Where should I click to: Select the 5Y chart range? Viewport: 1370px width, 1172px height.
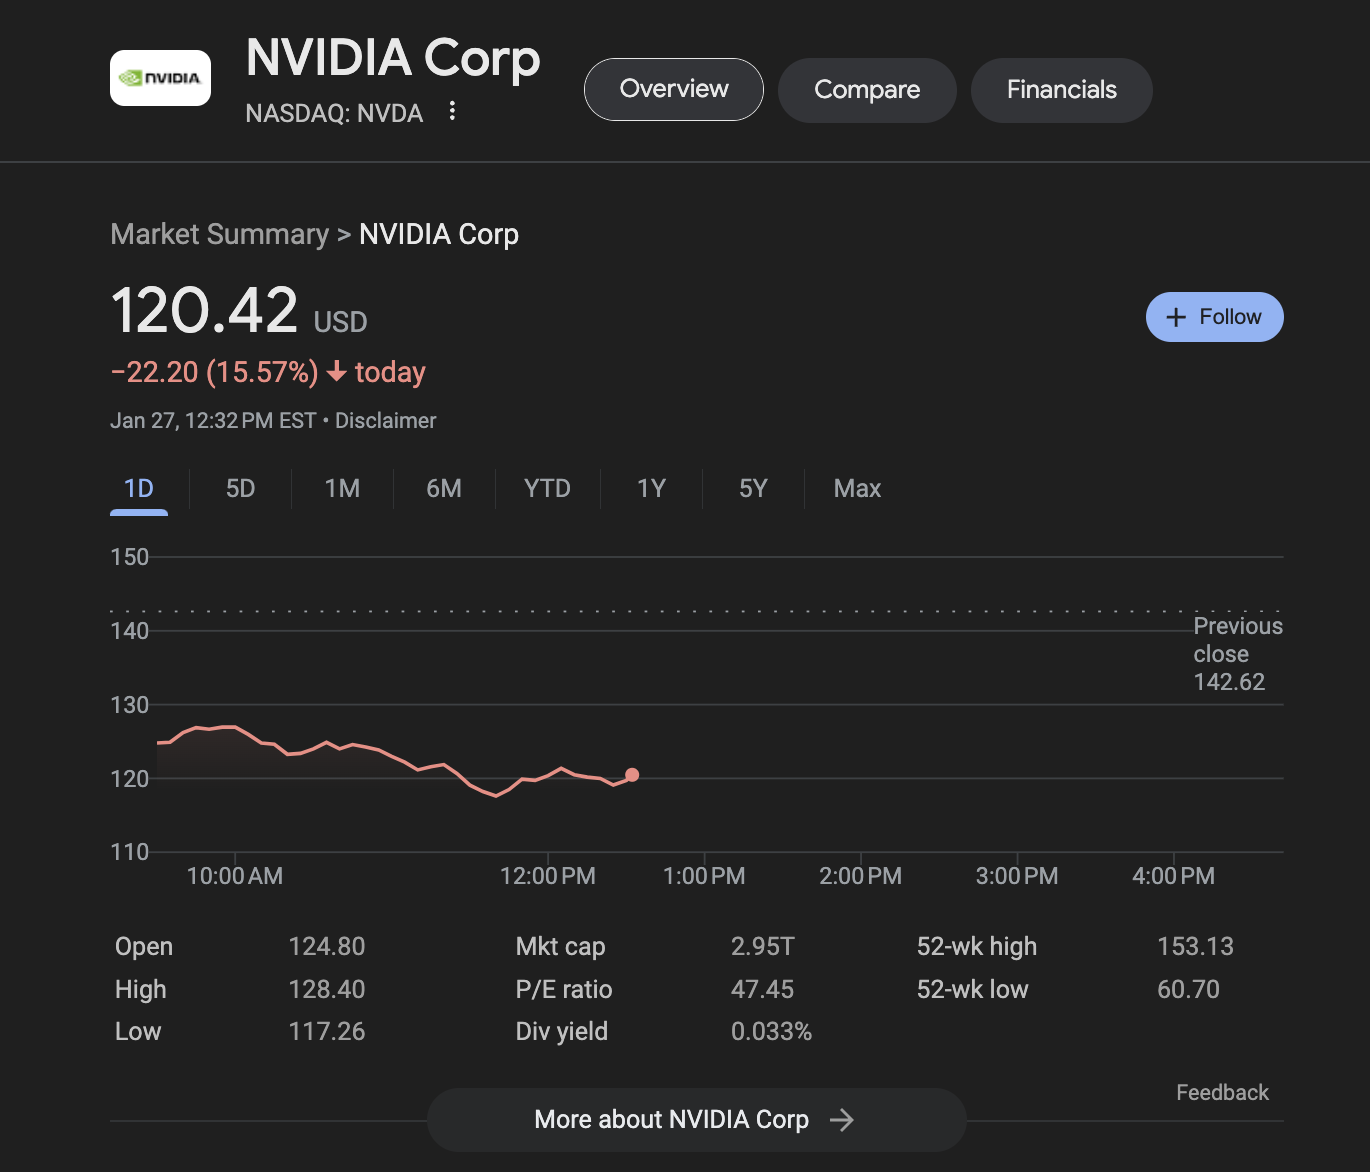click(x=753, y=488)
